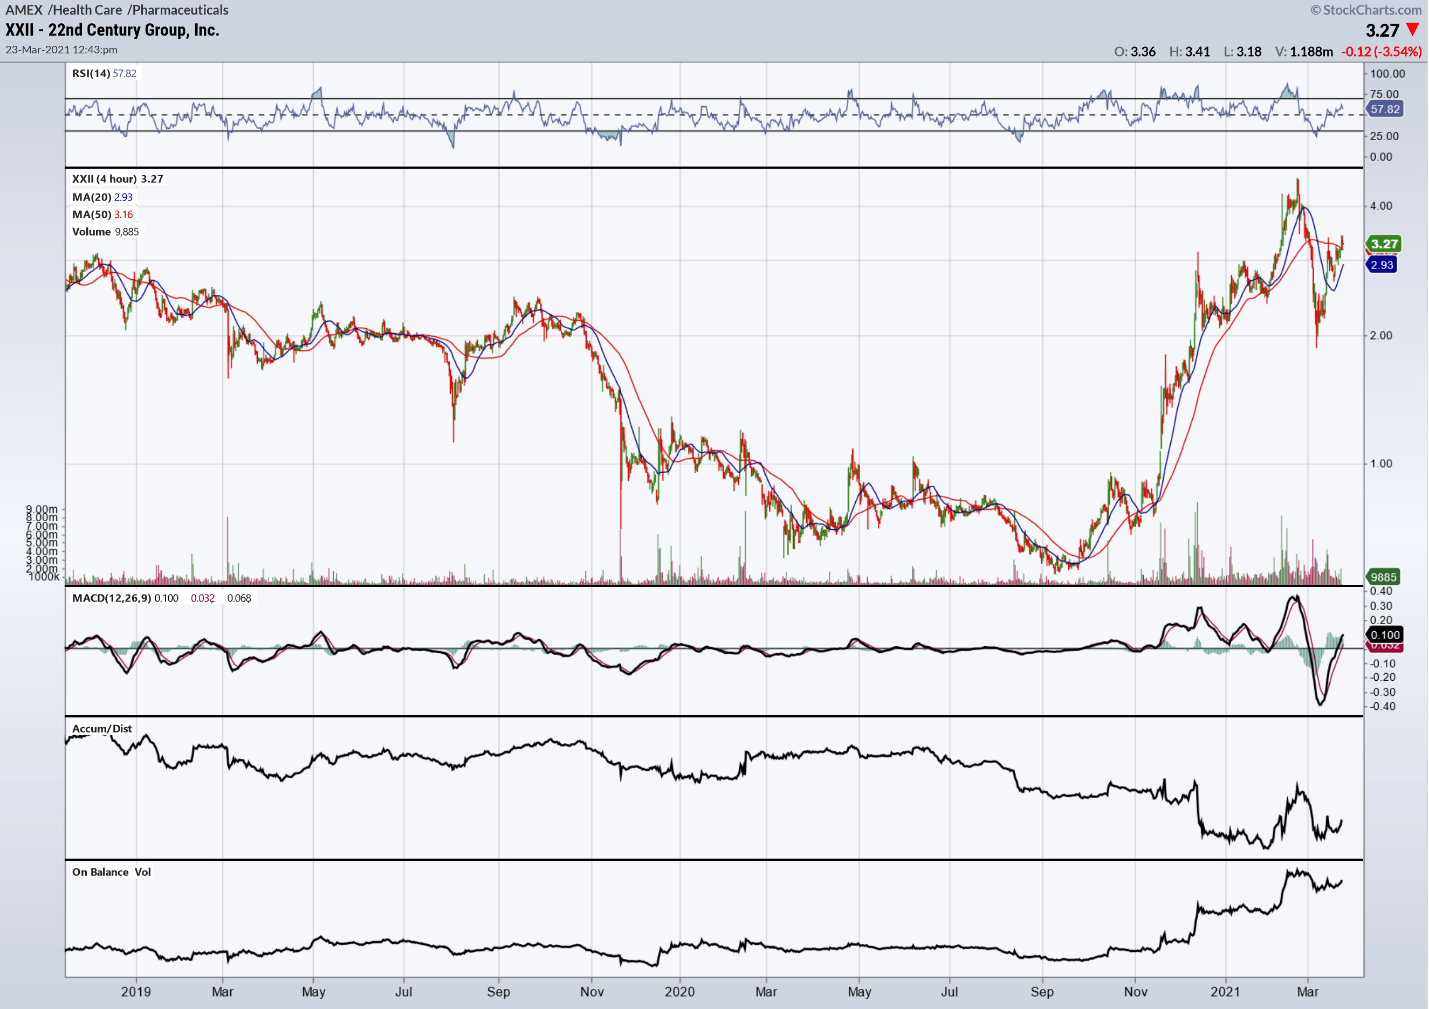Click the 2021 date axis label

pos(1225,992)
